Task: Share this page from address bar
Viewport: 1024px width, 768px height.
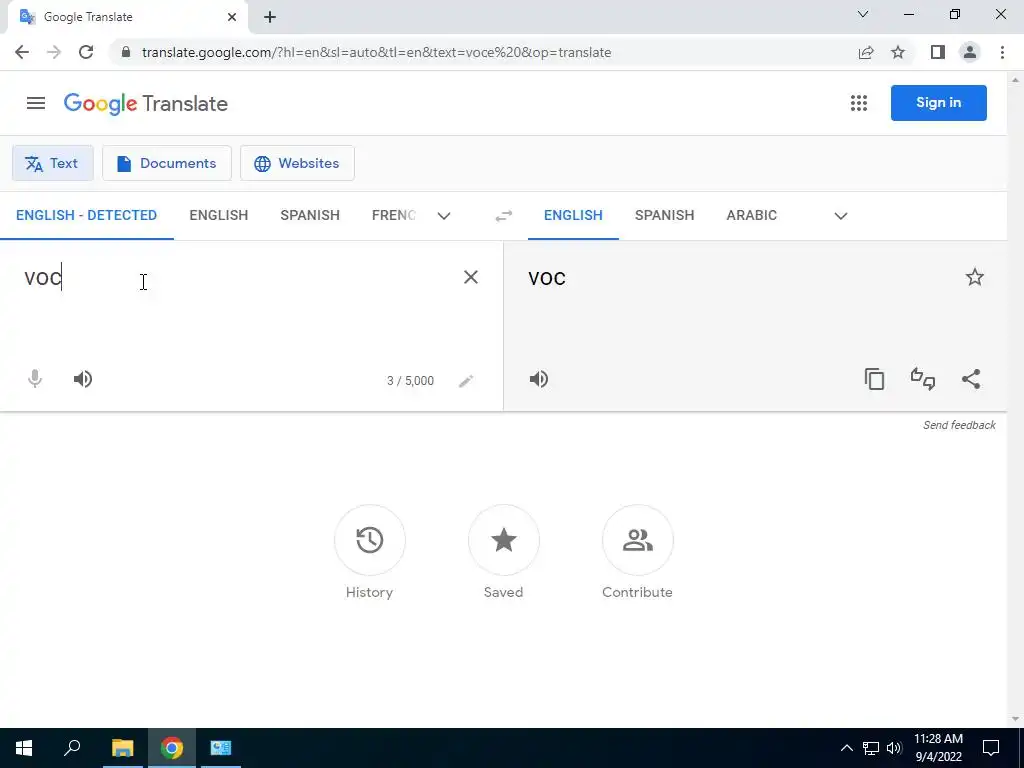Action: [866, 52]
